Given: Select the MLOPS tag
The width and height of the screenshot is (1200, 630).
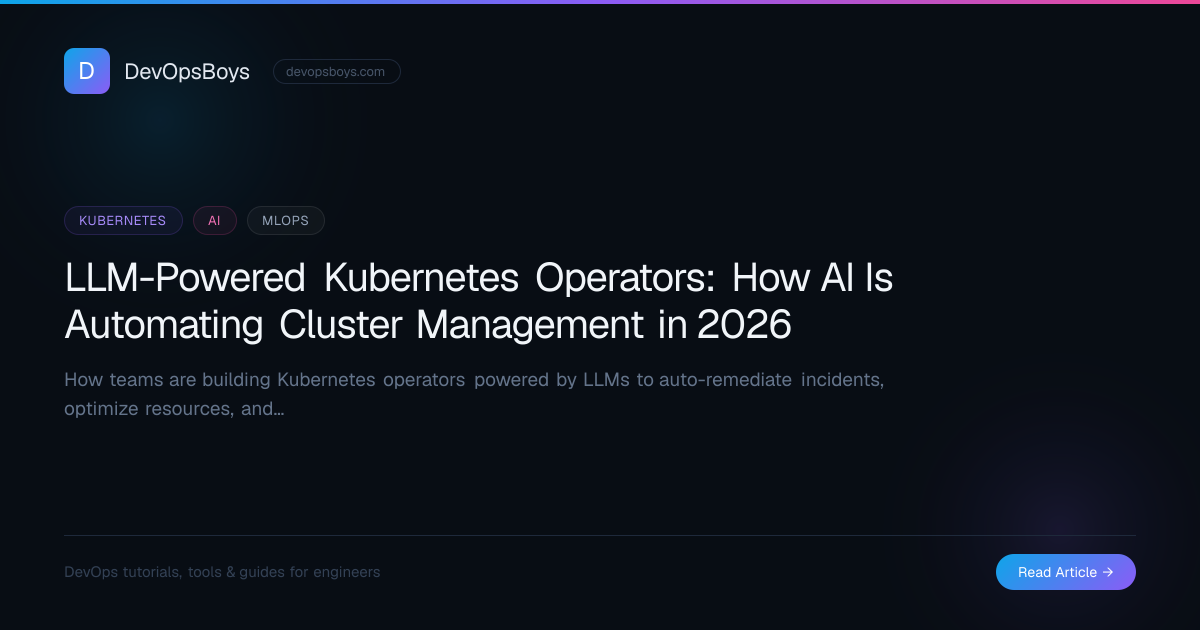Looking at the screenshot, I should 286,220.
